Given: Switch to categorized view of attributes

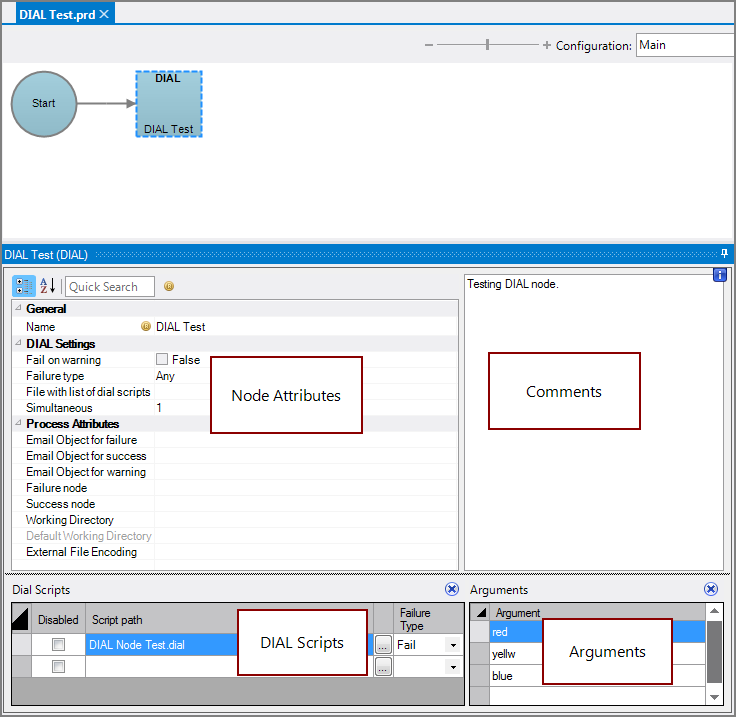Looking at the screenshot, I should 23,286.
